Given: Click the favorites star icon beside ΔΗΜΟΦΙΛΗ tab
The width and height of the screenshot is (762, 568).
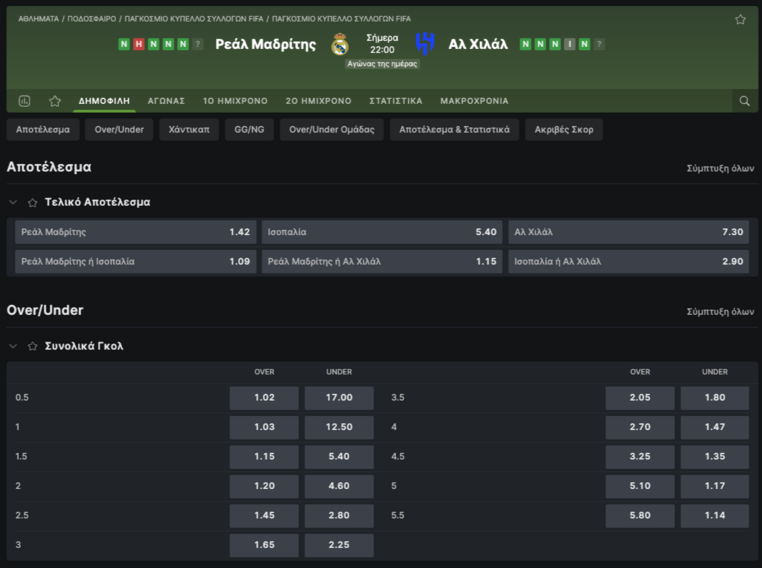Looking at the screenshot, I should click(55, 101).
